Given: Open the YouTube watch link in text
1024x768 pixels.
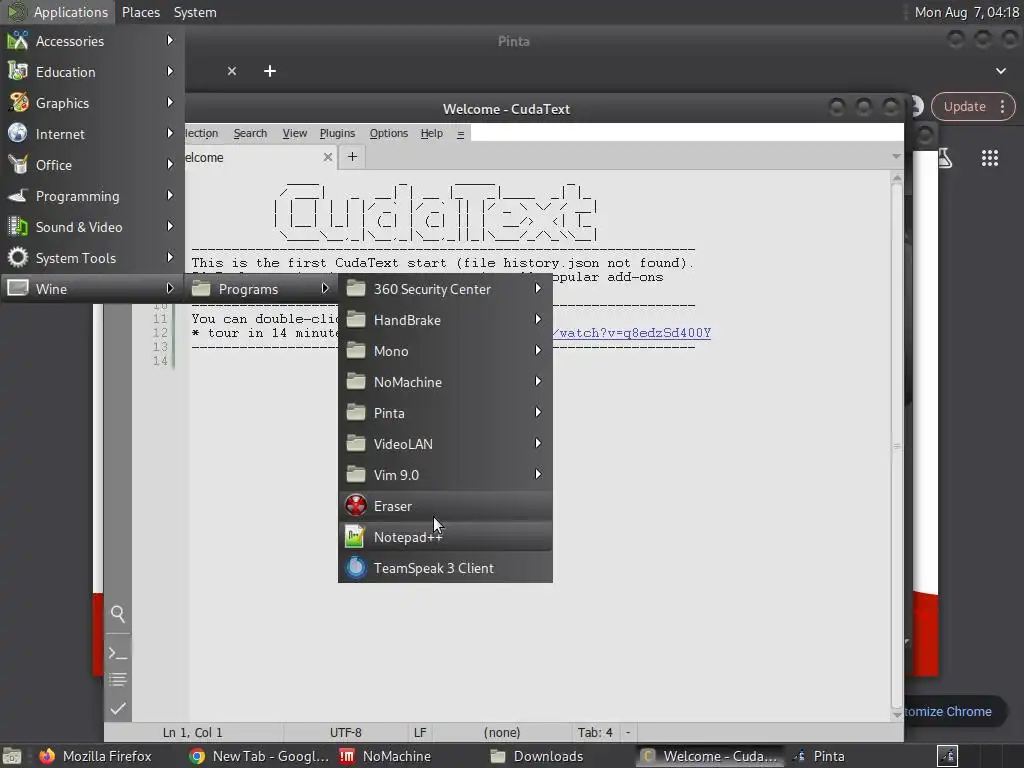Looking at the screenshot, I should (x=632, y=333).
